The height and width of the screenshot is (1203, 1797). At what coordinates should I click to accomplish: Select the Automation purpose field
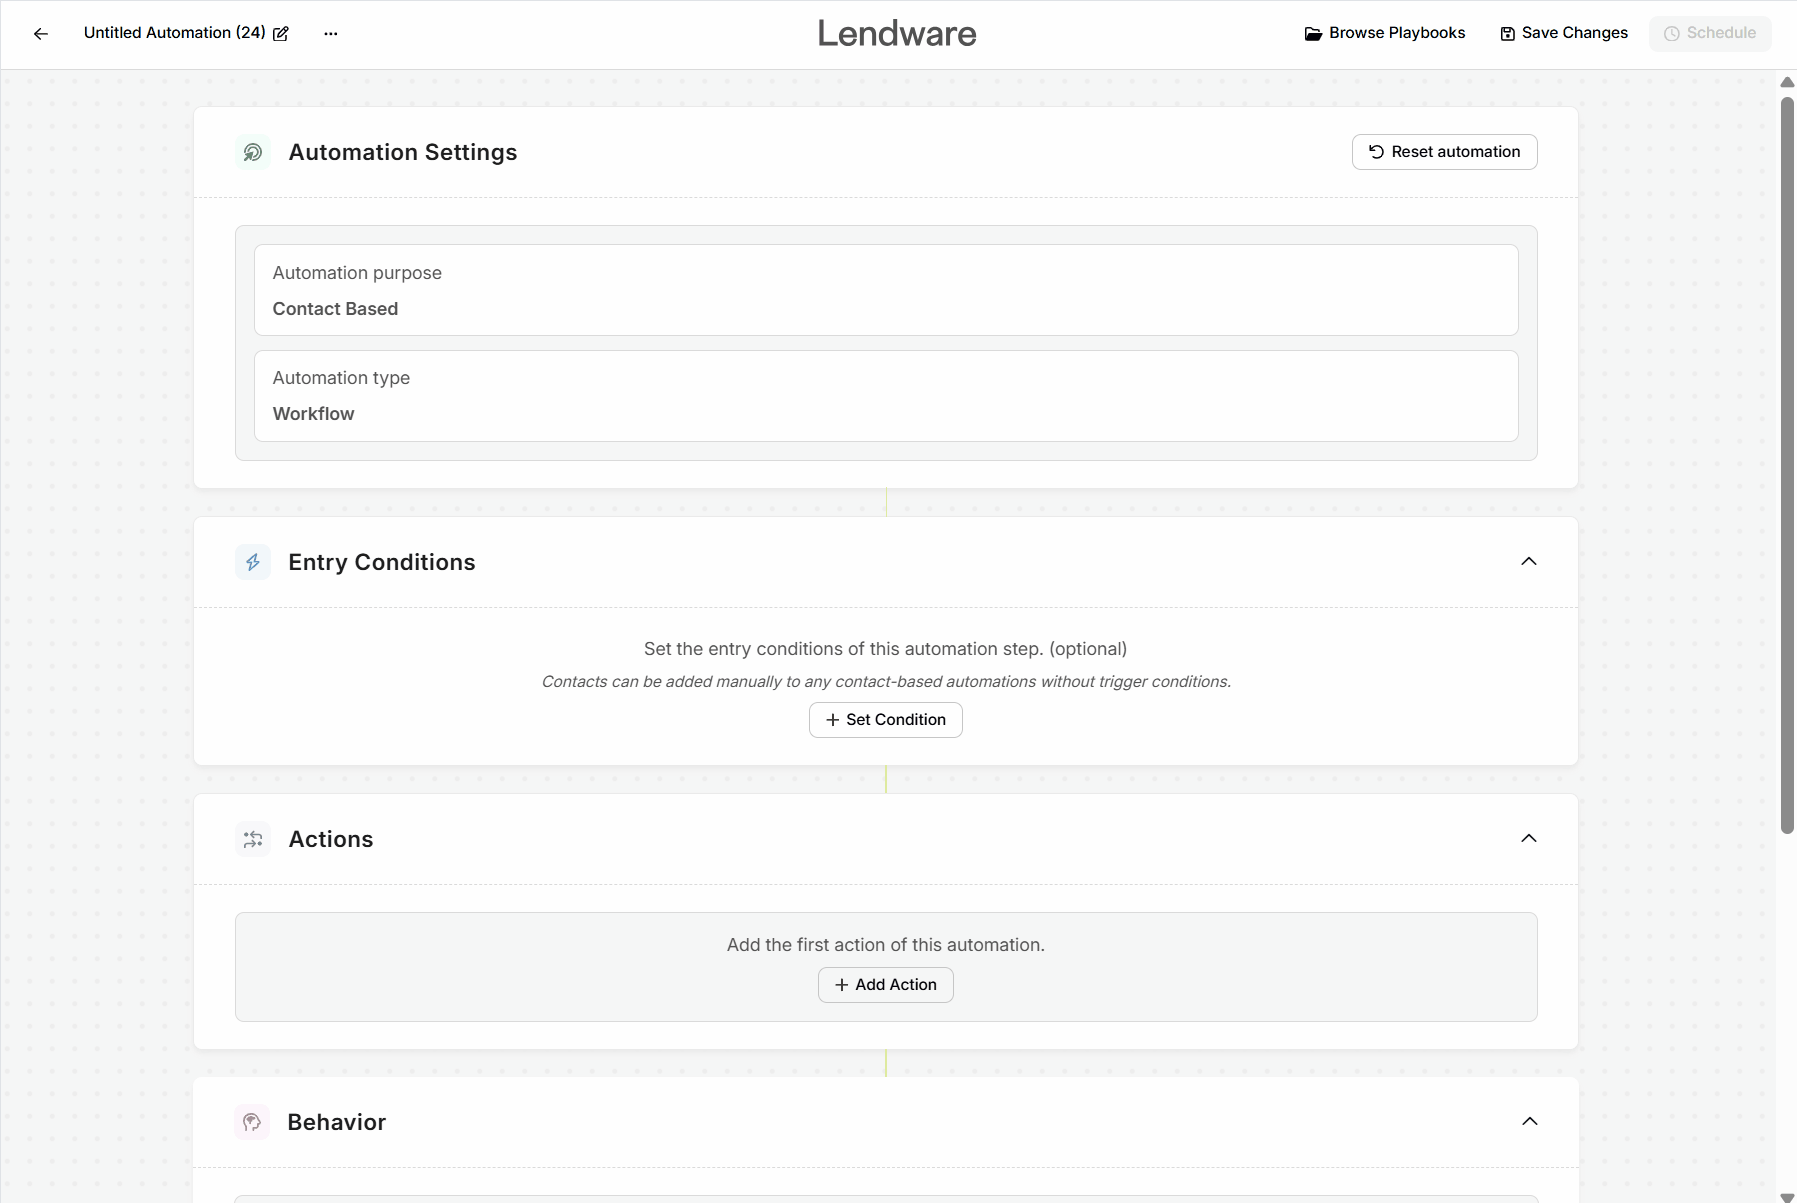coord(885,290)
